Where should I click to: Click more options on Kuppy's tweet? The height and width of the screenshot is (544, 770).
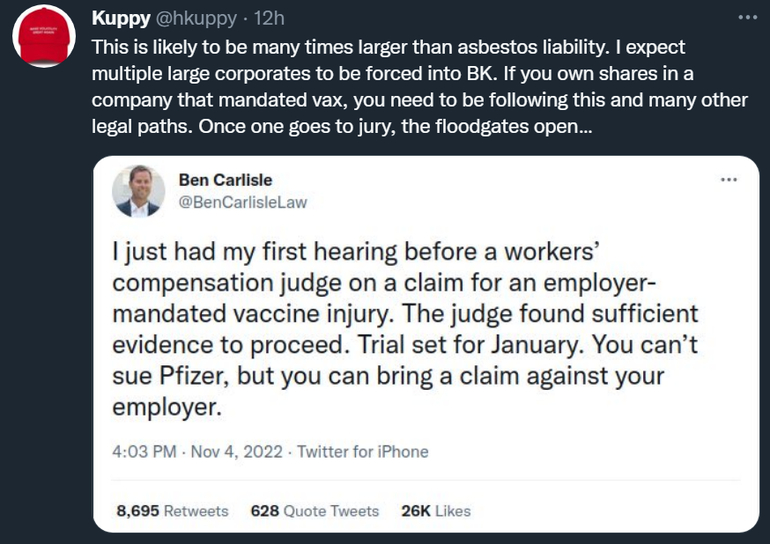(x=747, y=18)
